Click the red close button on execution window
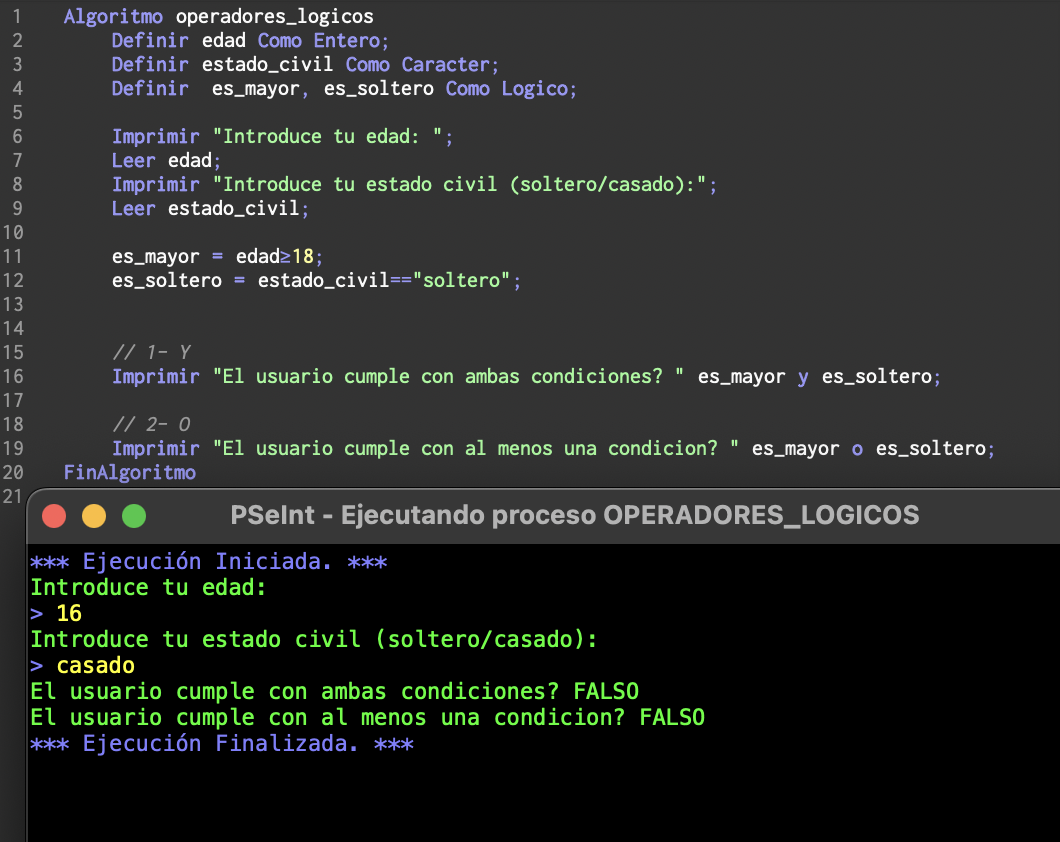This screenshot has width=1060, height=842. [54, 516]
